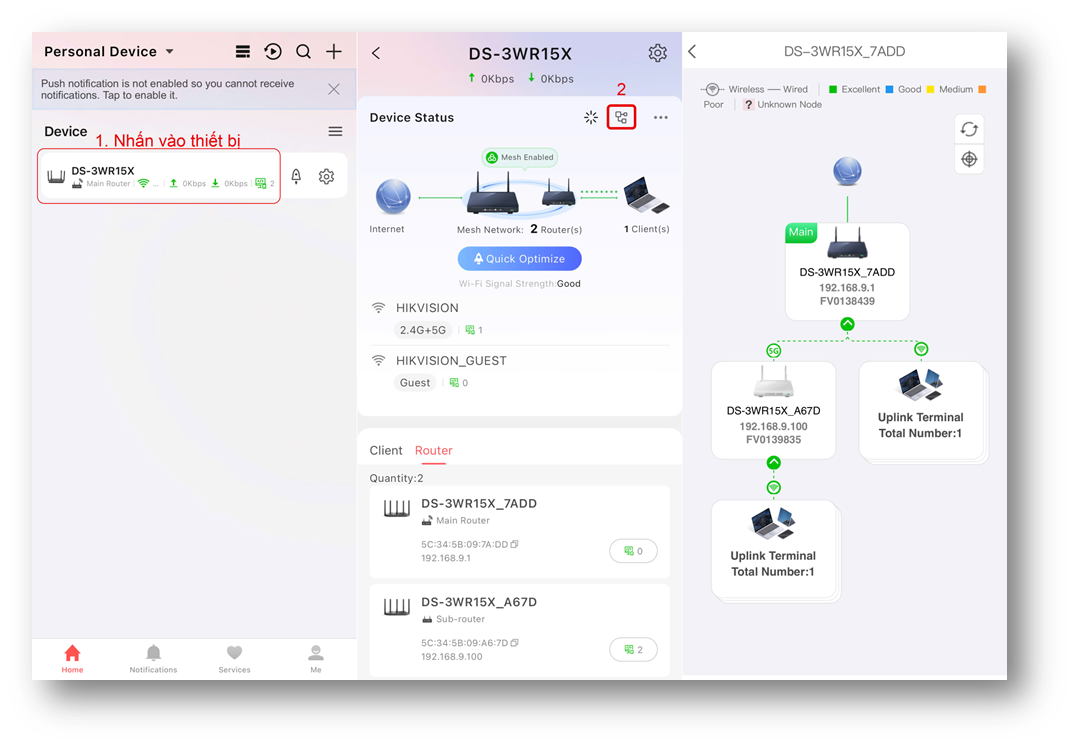Click the 2 clients button for DS-3WR15X_A67D
The width and height of the screenshot is (1072, 745).
pos(633,649)
